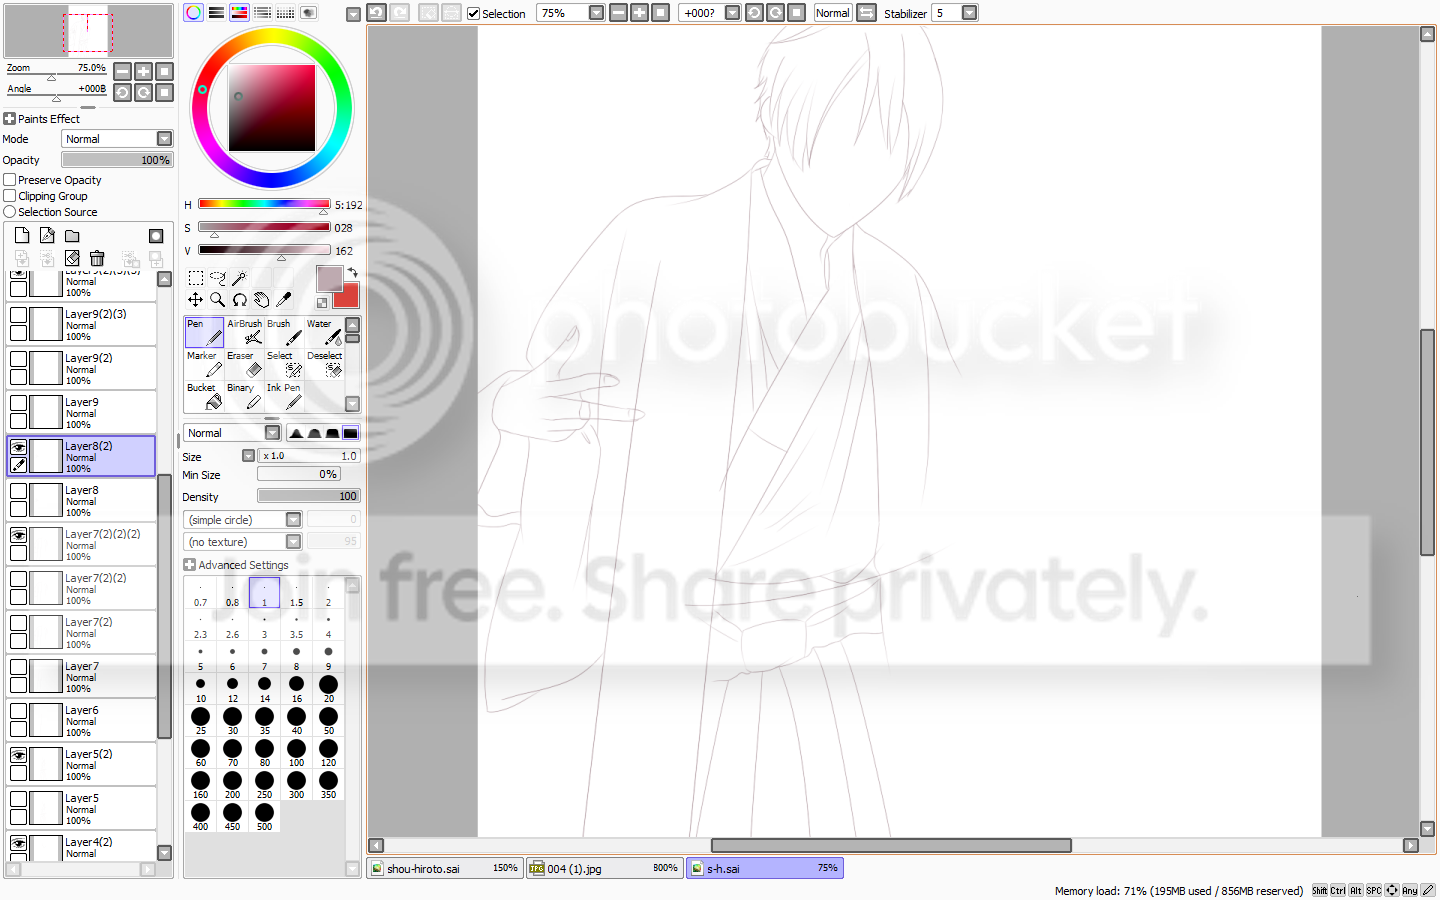Viewport: 1440px width, 900px height.
Task: Hide Layer8(2) using its eye icon
Action: pyautogui.click(x=18, y=447)
